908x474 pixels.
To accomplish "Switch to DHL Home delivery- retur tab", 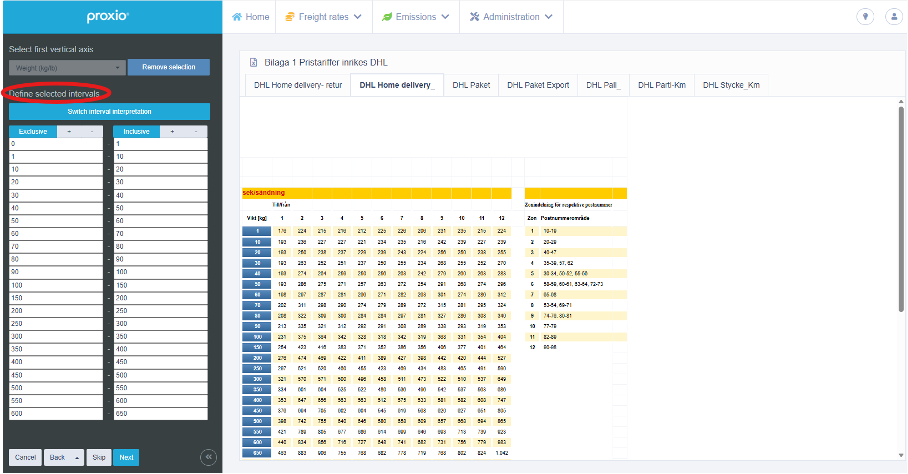I will (298, 85).
